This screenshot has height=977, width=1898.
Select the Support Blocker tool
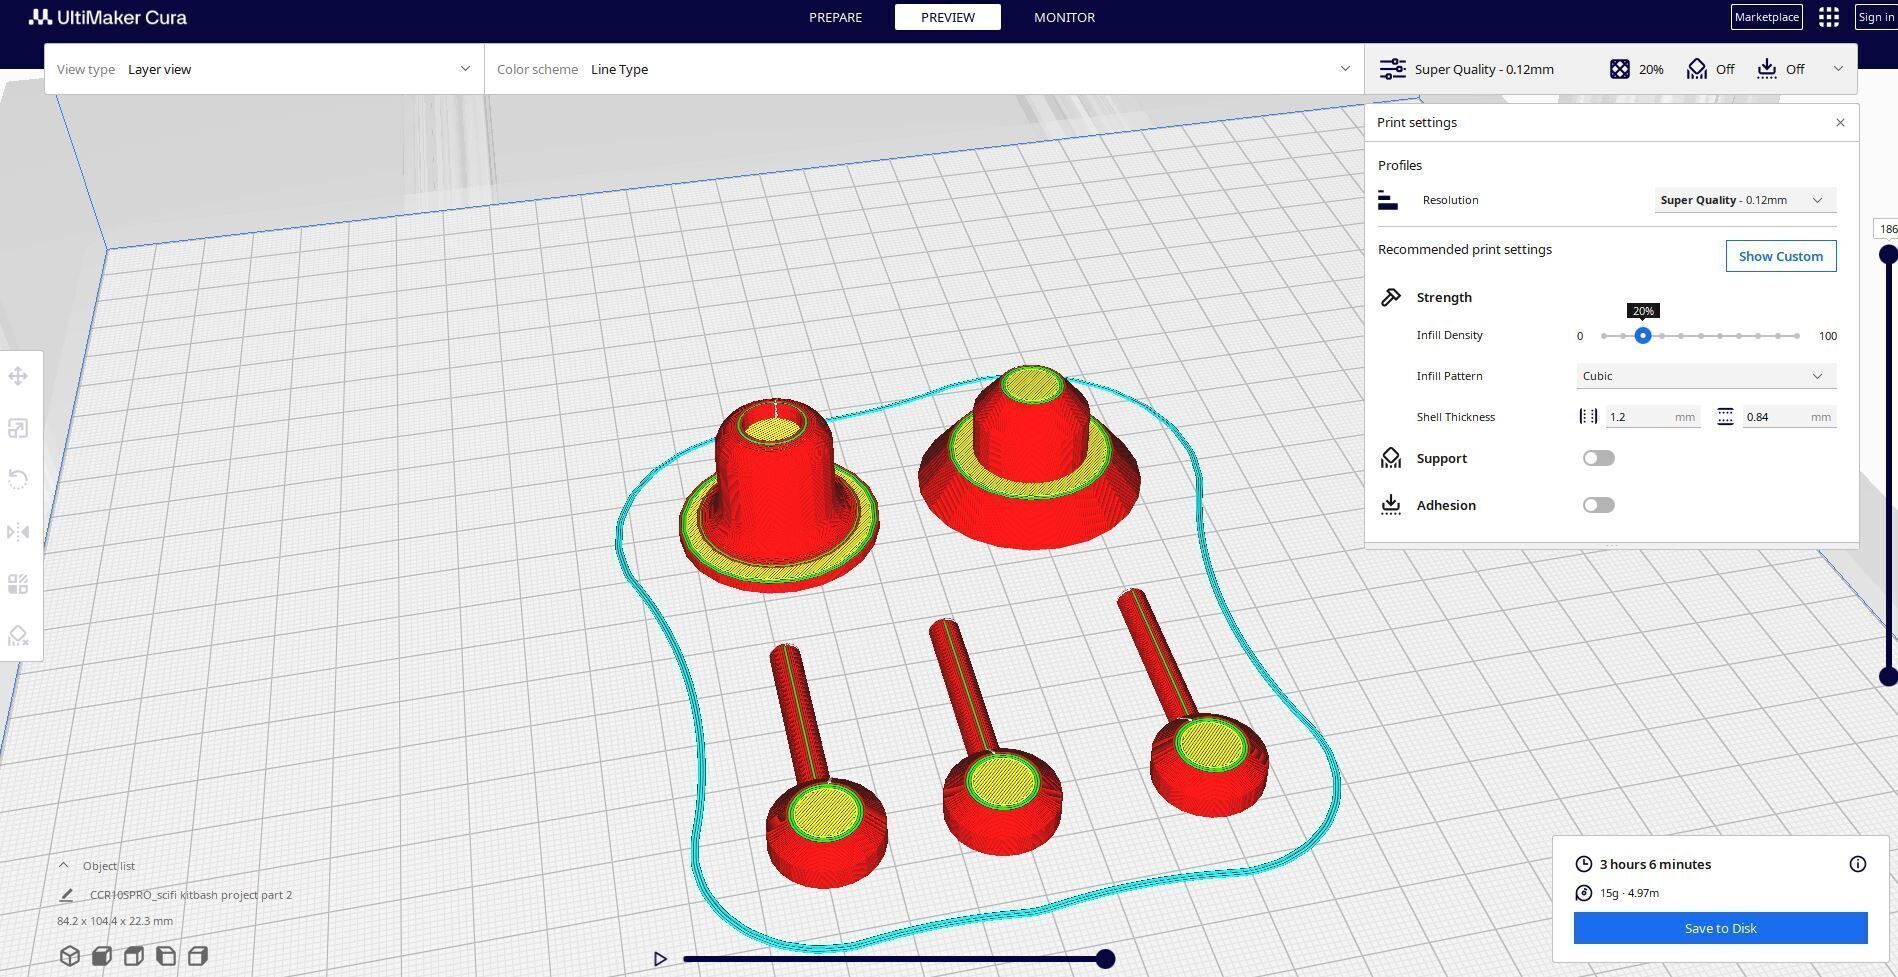[18, 636]
